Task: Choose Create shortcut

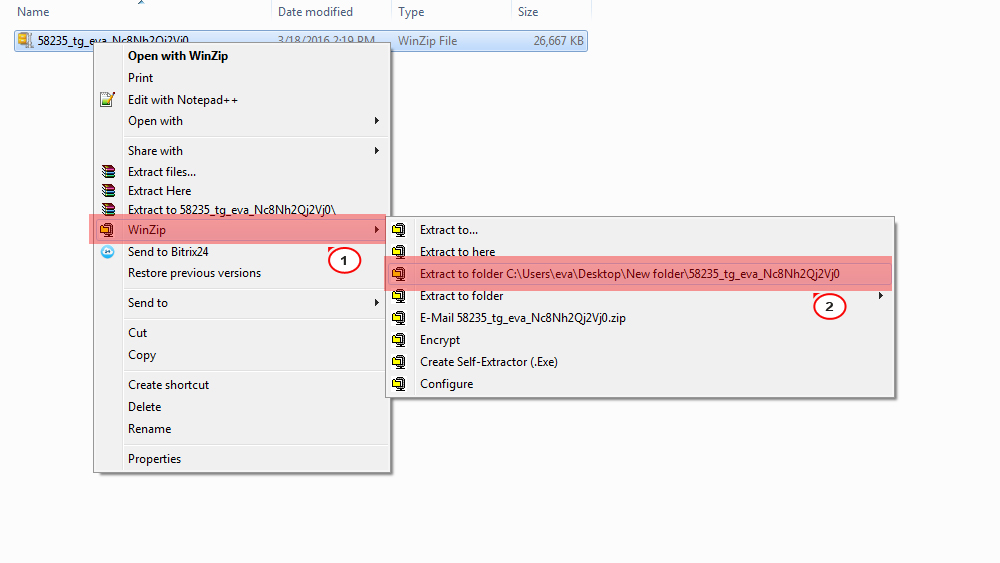Action: [242, 384]
